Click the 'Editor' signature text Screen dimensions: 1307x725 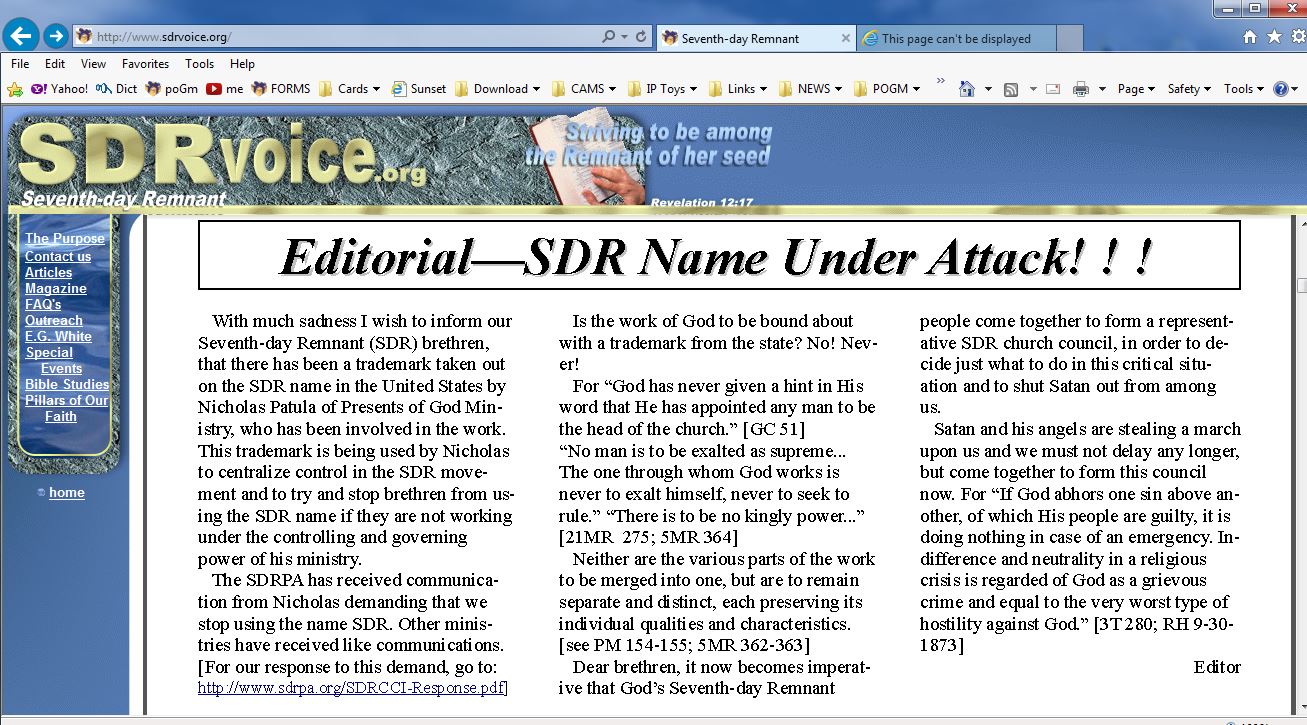(1217, 667)
